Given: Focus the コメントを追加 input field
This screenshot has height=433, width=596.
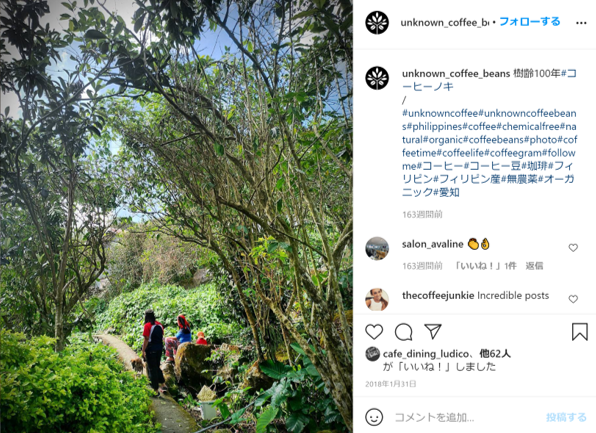Looking at the screenshot, I should [x=466, y=417].
